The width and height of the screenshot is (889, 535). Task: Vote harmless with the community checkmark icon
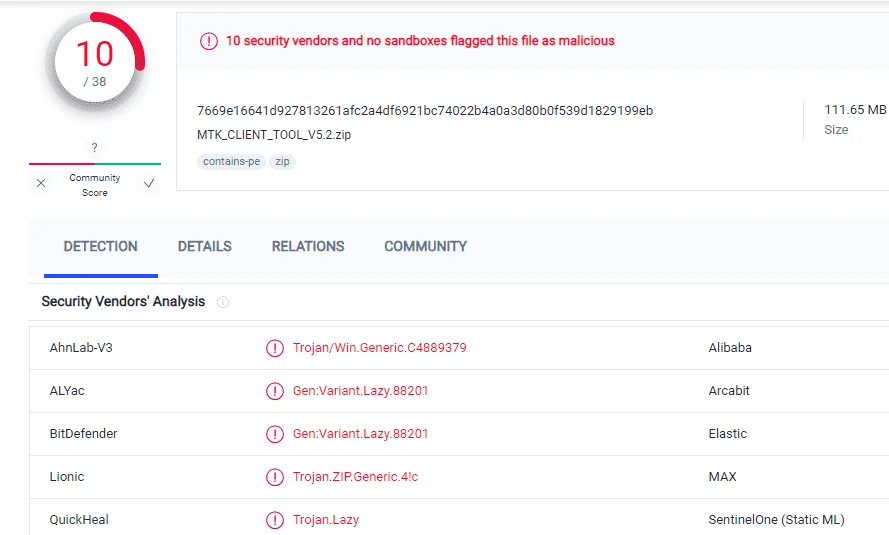(149, 183)
